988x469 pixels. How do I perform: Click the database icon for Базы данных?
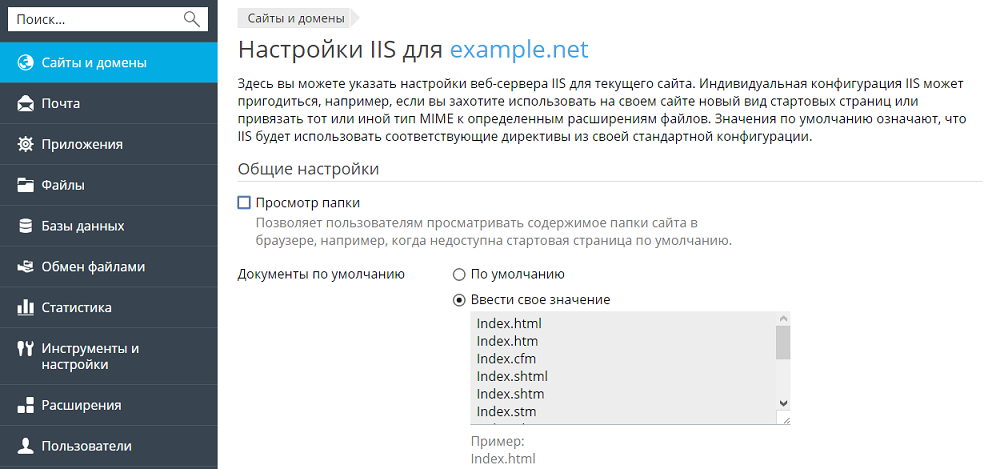point(26,226)
